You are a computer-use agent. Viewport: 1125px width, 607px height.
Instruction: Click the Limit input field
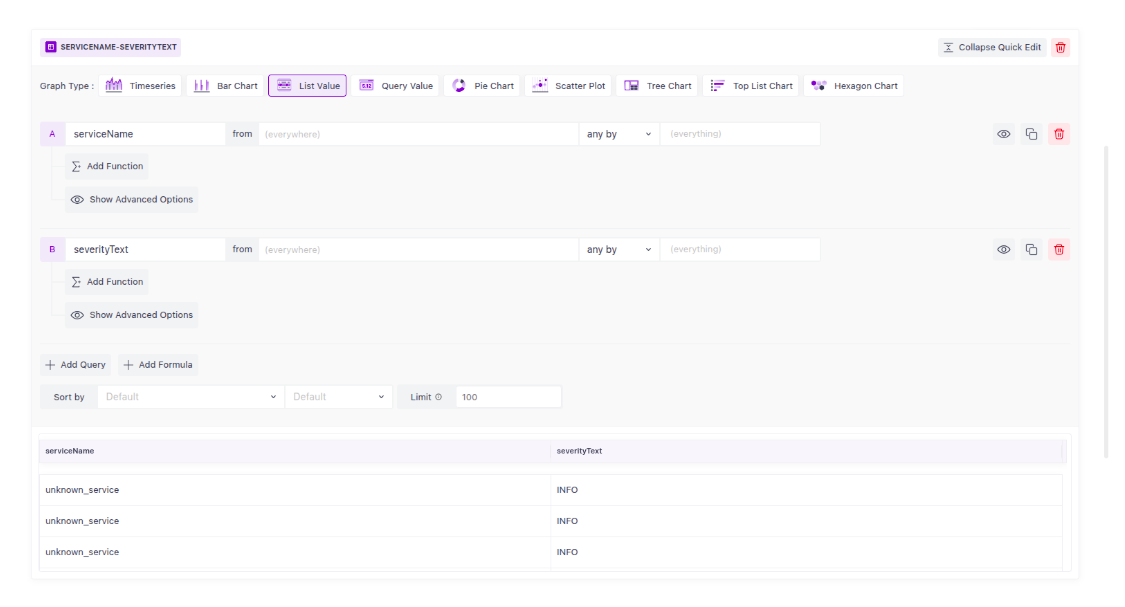(x=508, y=397)
